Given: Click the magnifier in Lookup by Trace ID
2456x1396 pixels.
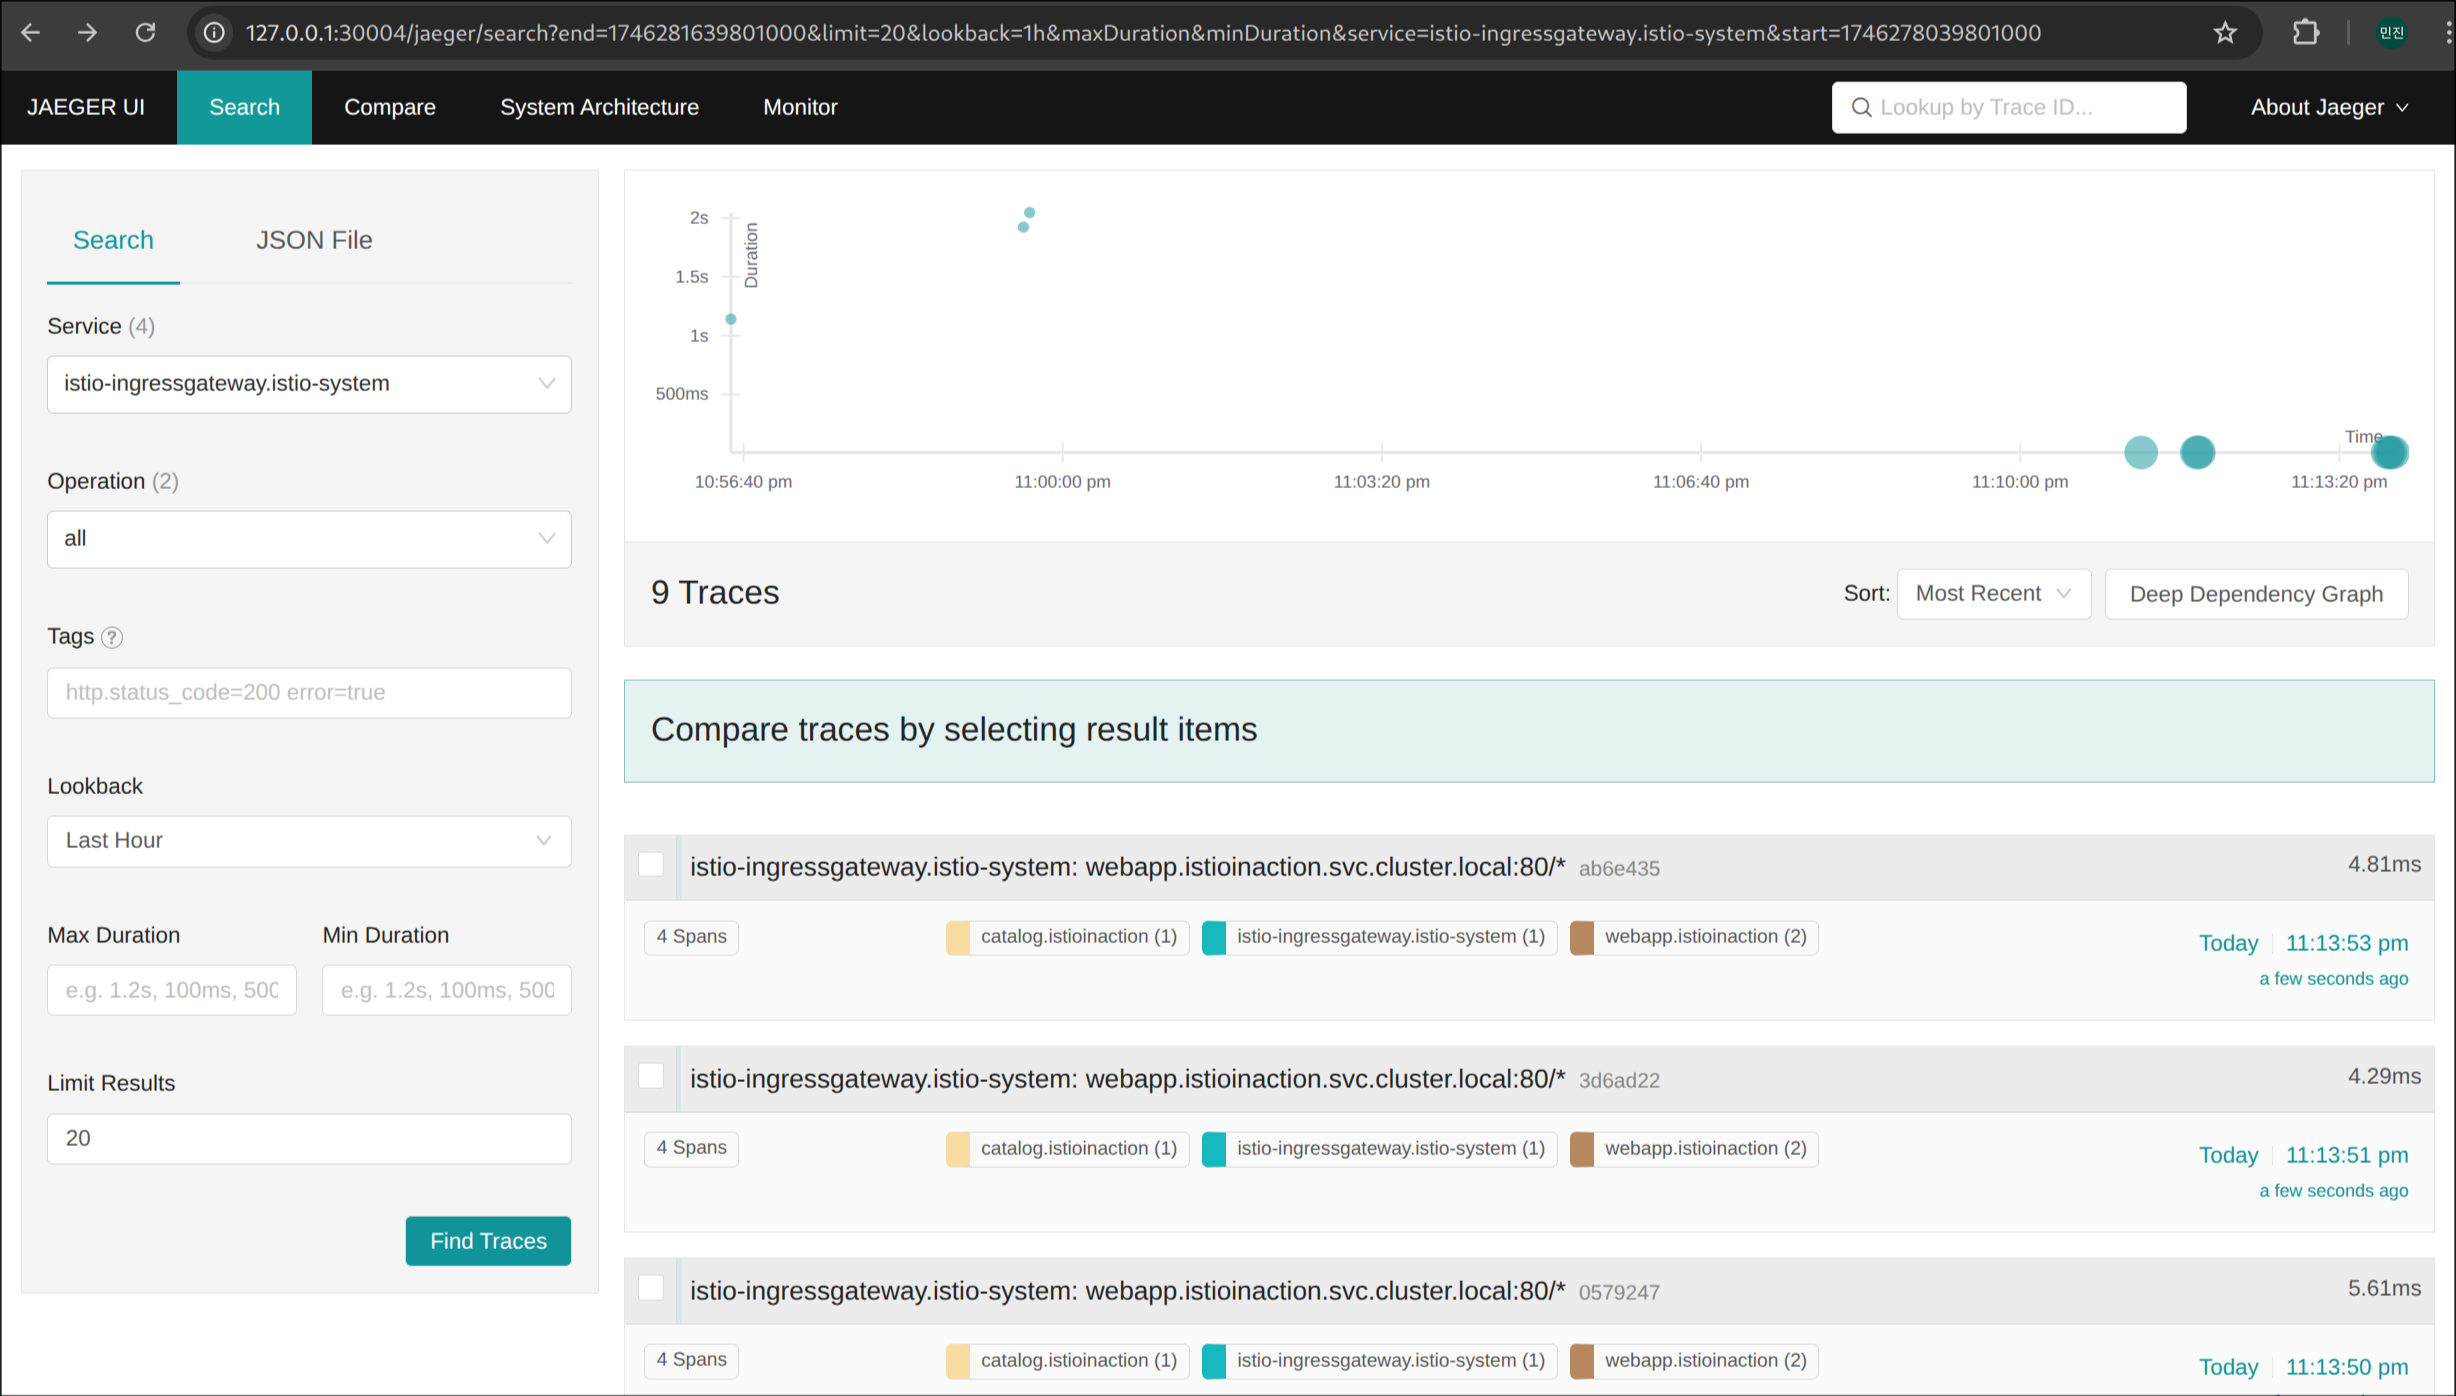Looking at the screenshot, I should coord(1861,107).
